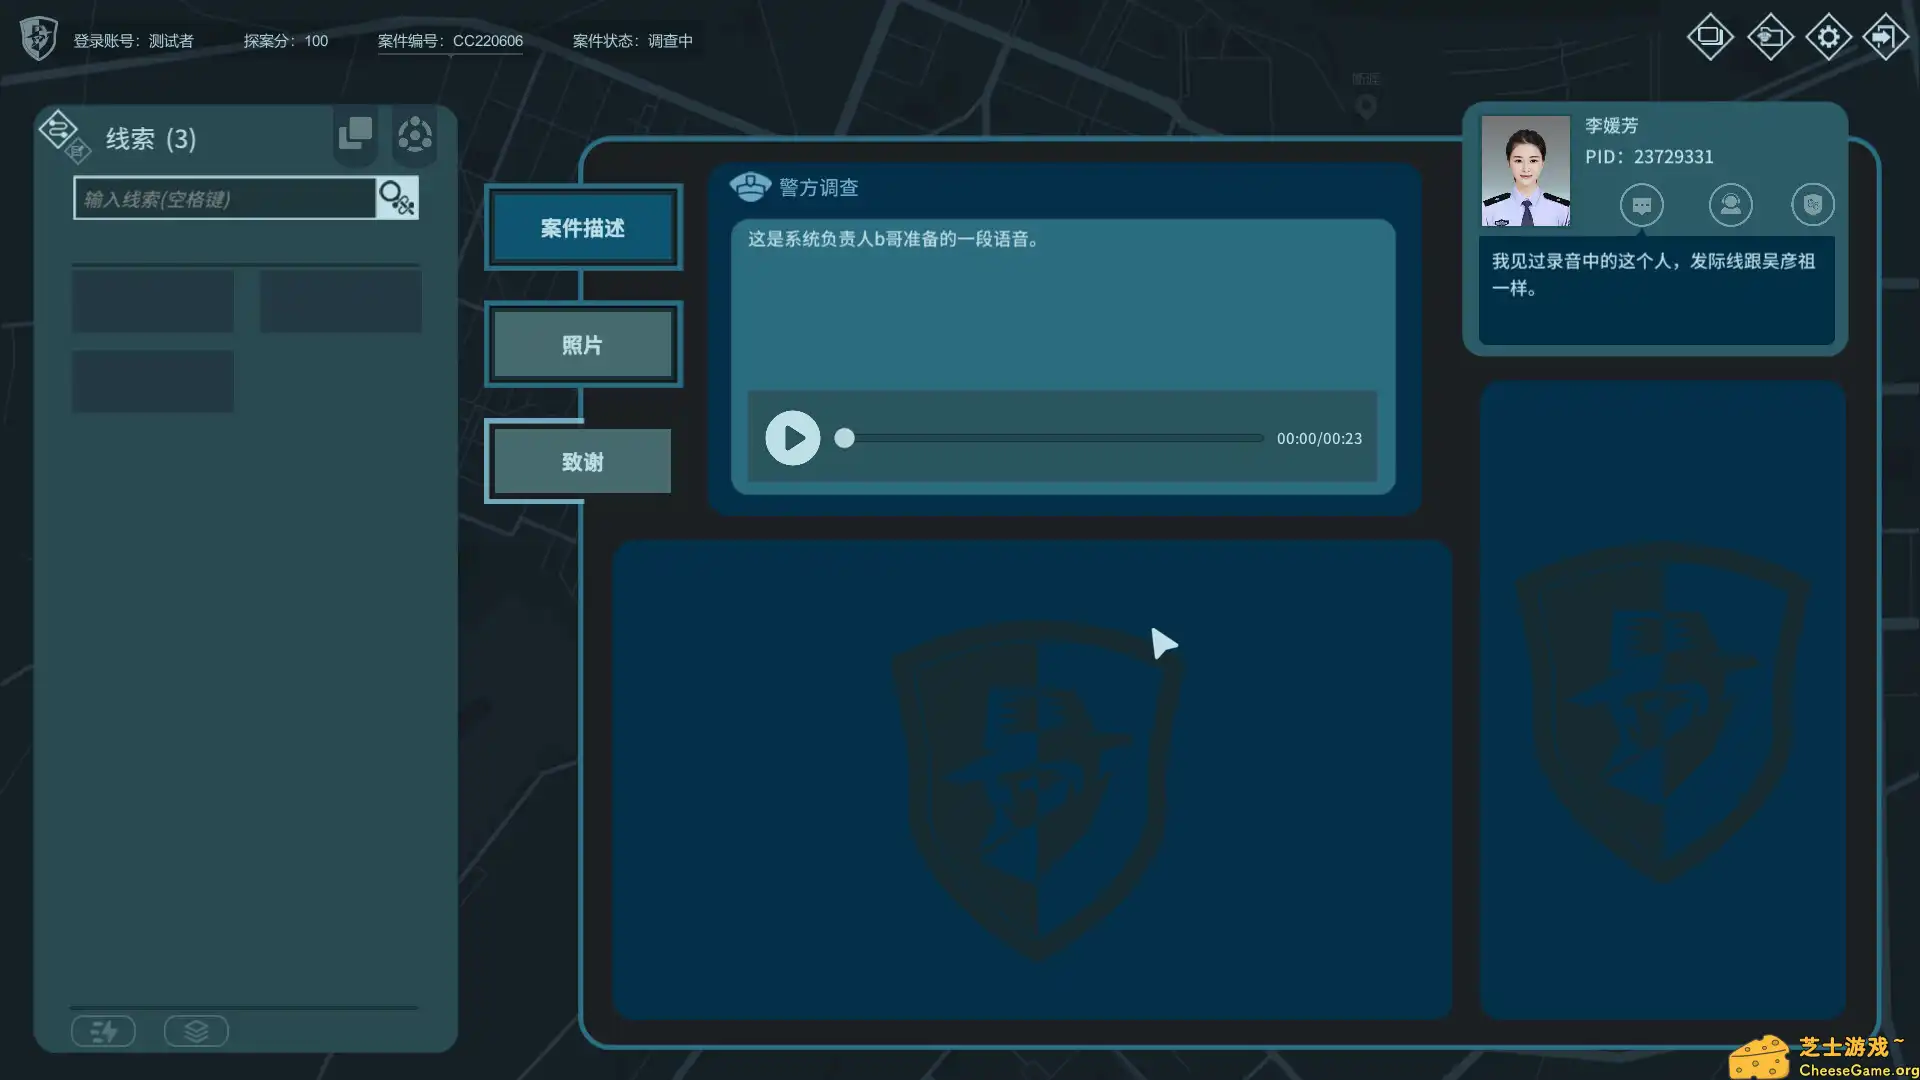
Task: Open the settings gear icon in top right
Action: [1829, 36]
